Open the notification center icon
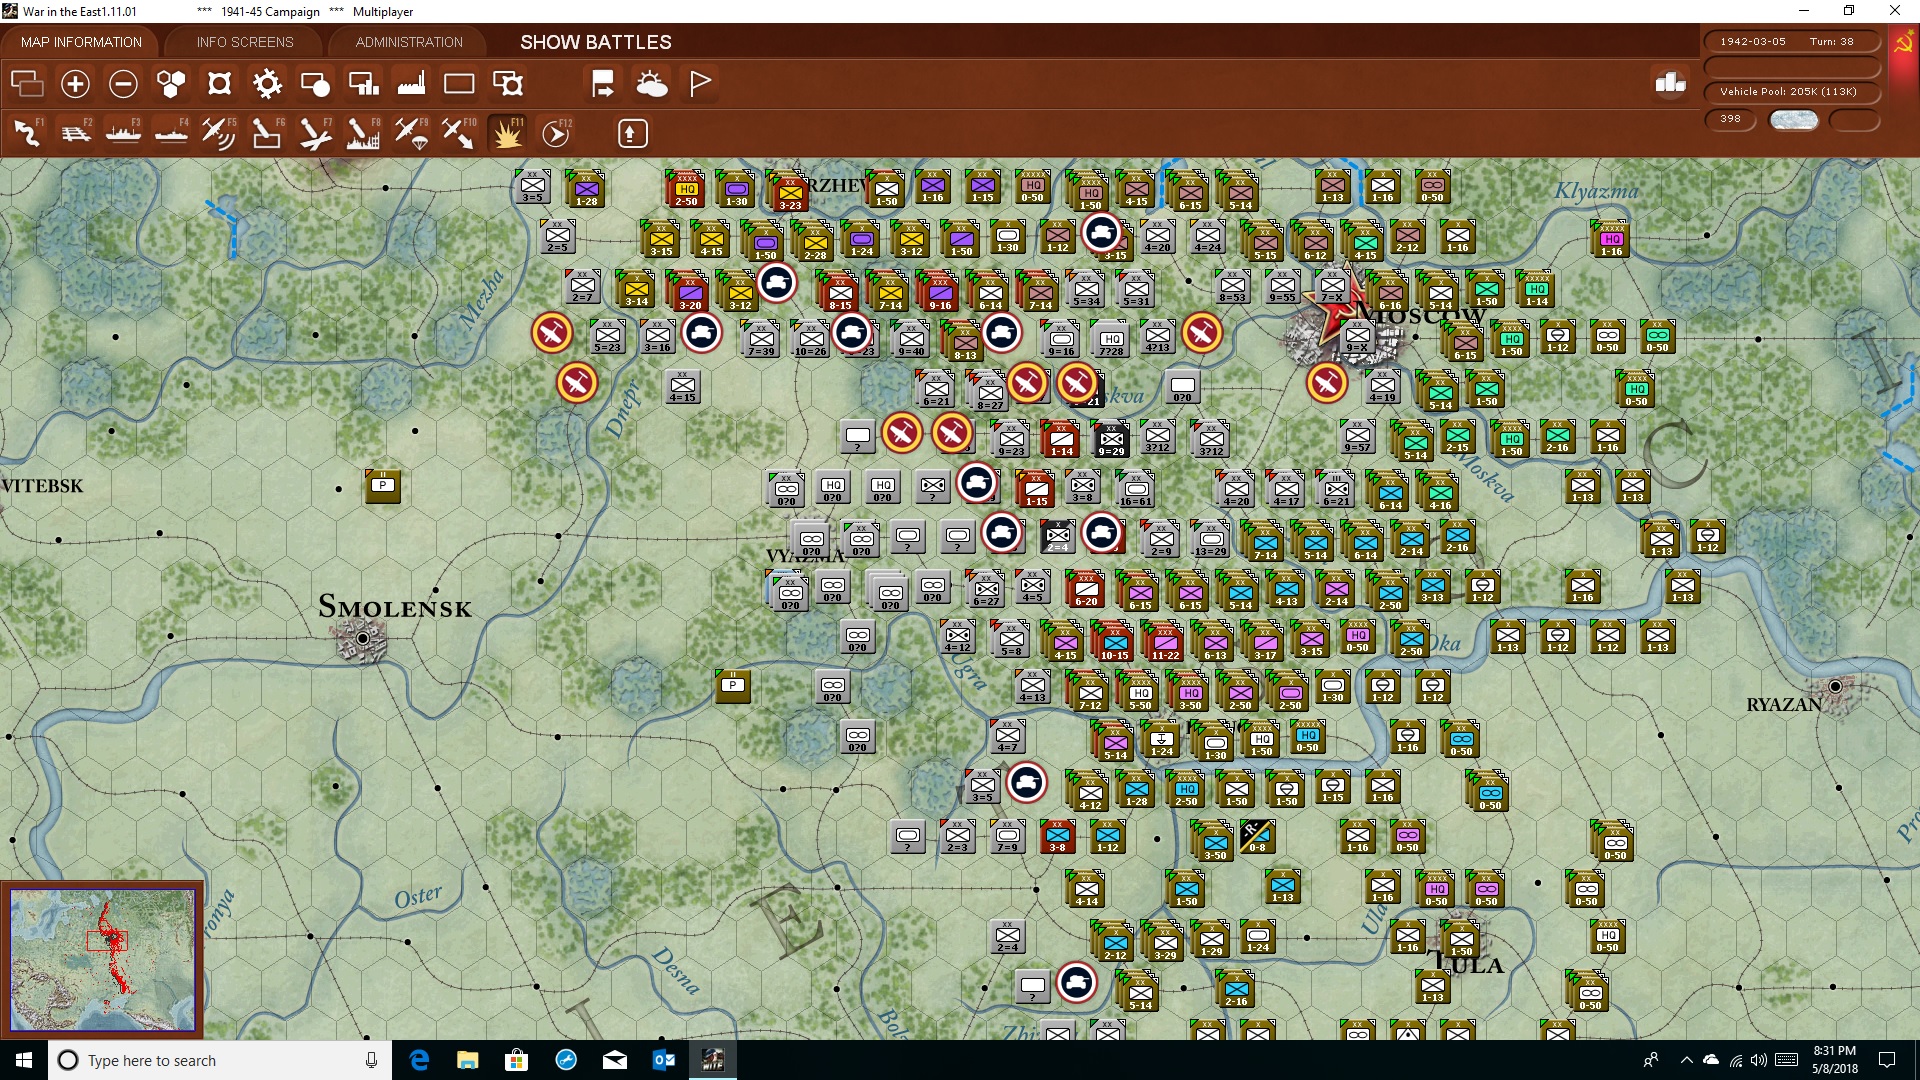 tap(1887, 1060)
